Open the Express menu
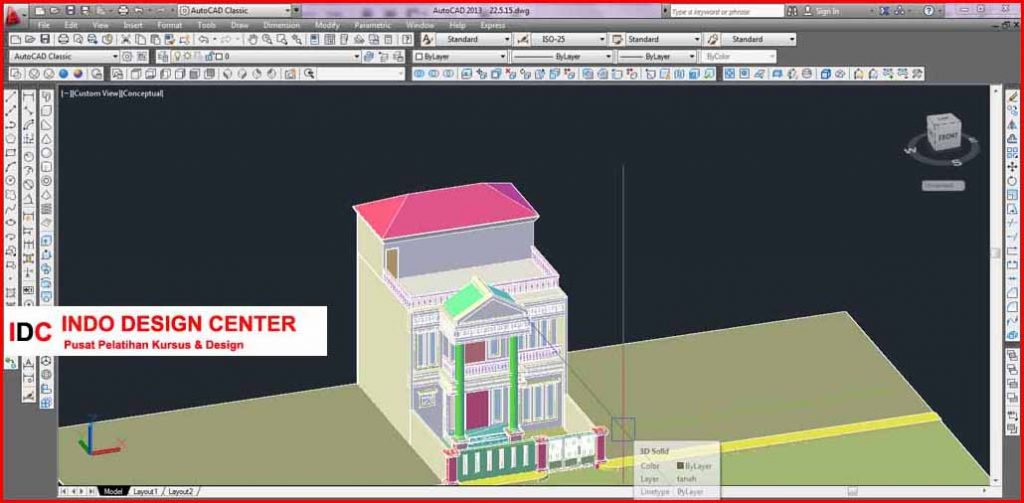This screenshot has height=503, width=1024. click(492, 25)
